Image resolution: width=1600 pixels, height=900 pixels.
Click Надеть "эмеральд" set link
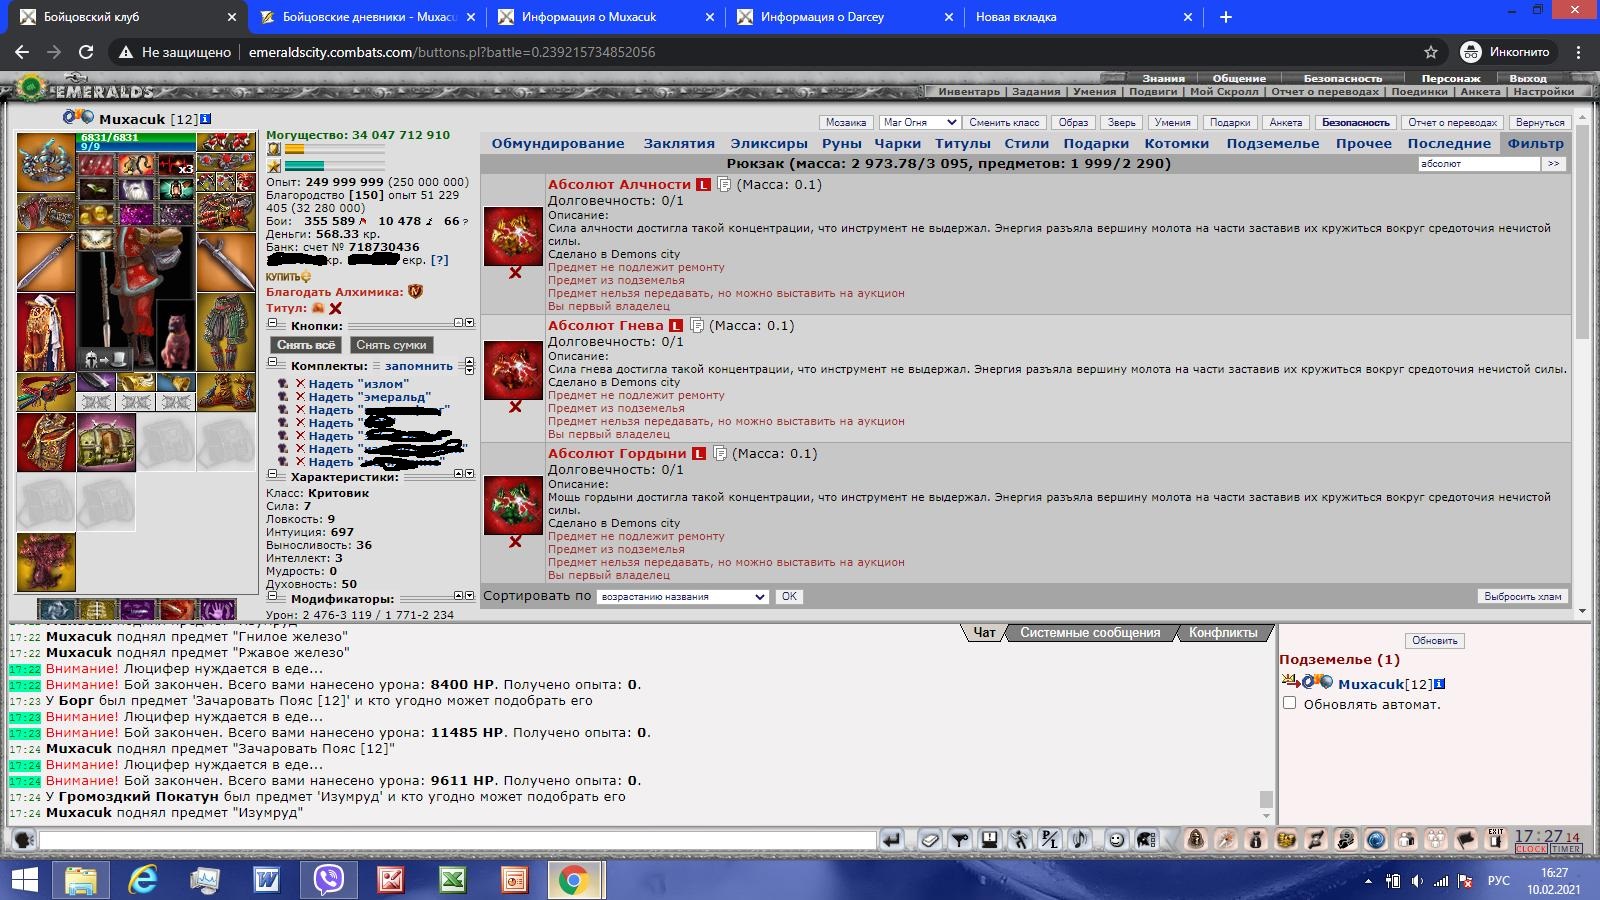pyautogui.click(x=370, y=397)
